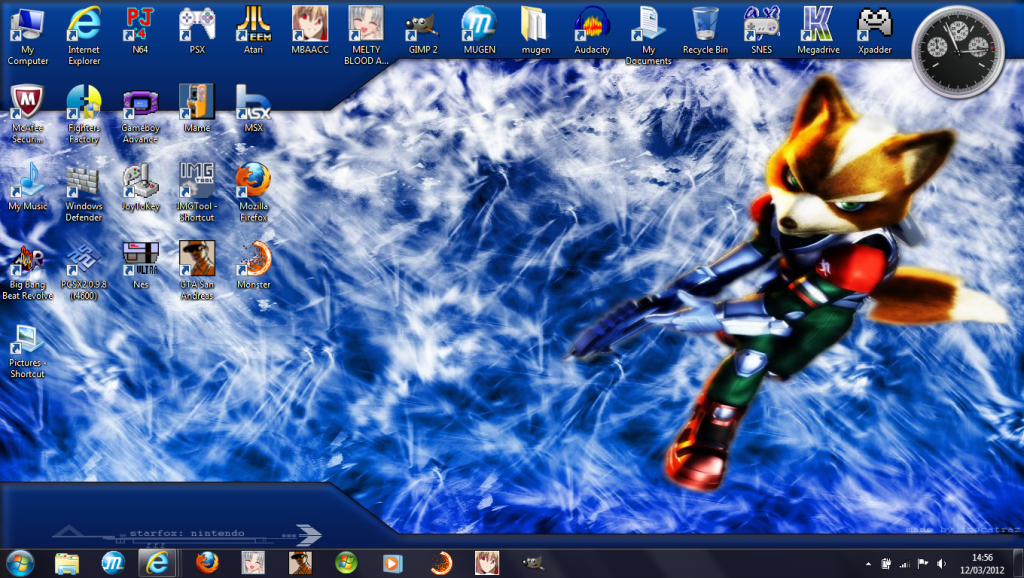
Task: Click the analog clock desktop gadget
Action: point(958,51)
